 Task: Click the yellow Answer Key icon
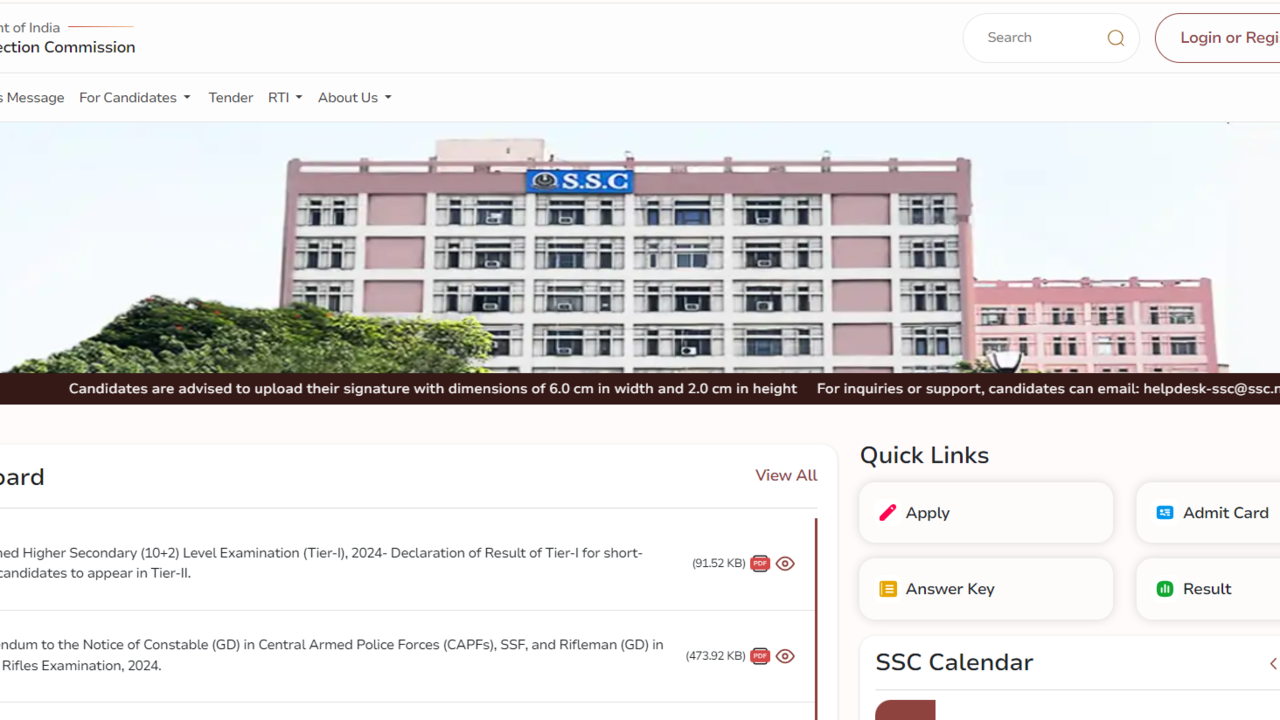(887, 589)
